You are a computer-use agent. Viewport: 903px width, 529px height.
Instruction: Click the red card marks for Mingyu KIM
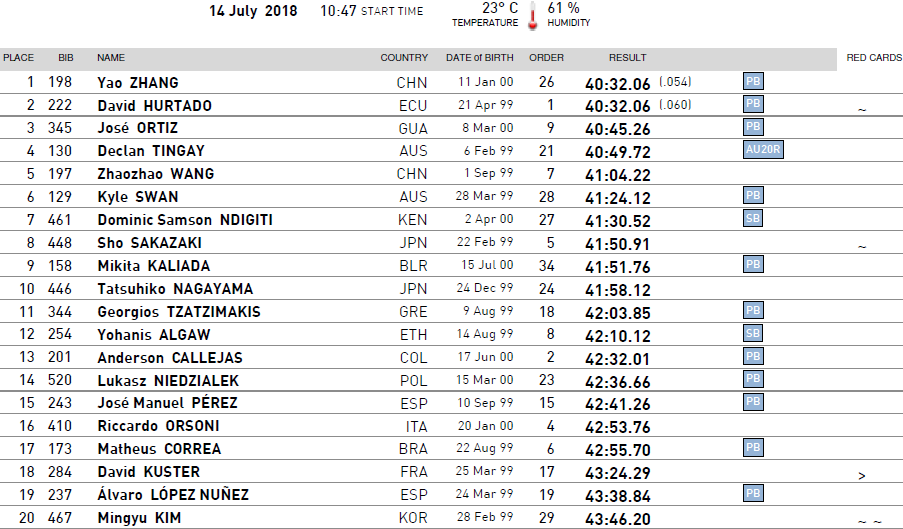point(870,522)
